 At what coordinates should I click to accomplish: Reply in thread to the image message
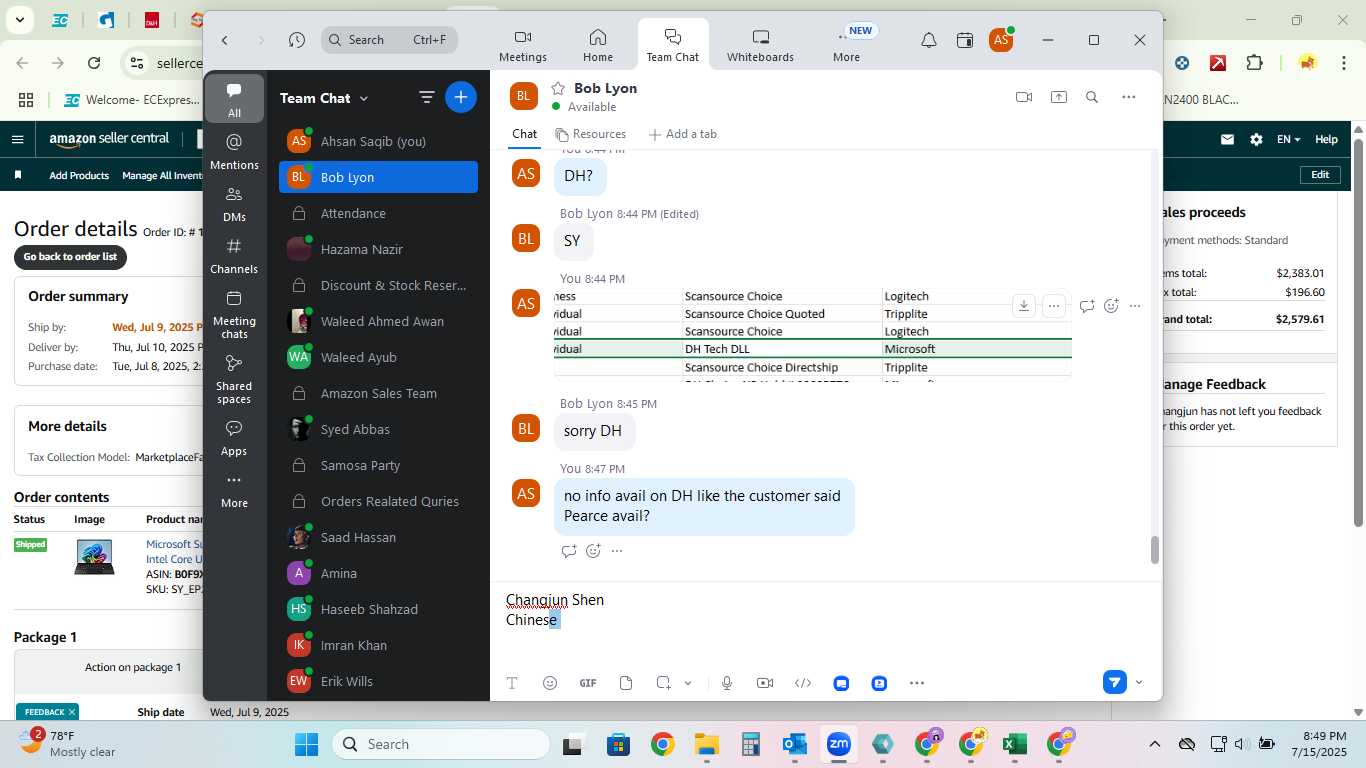(x=1087, y=306)
